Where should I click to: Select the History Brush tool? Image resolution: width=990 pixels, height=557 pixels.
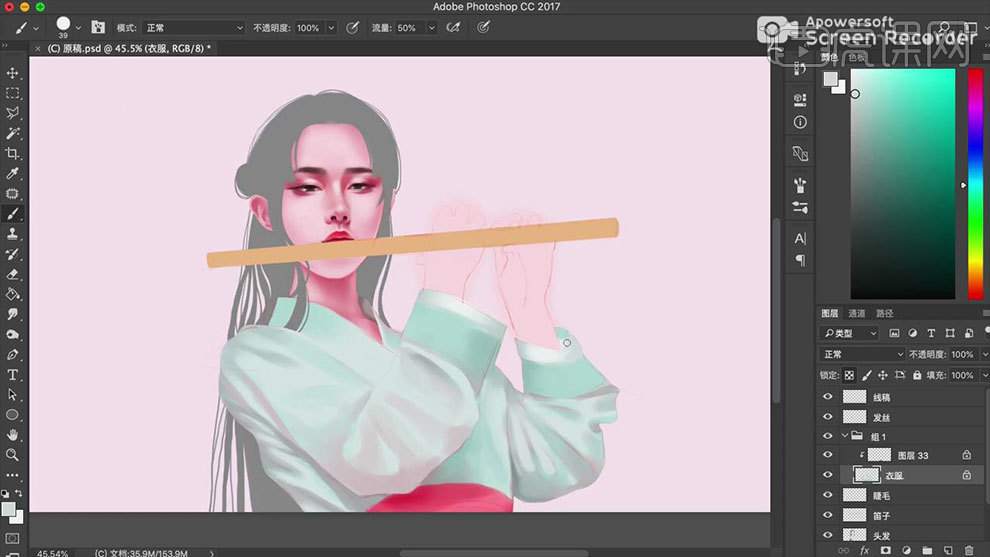12,254
